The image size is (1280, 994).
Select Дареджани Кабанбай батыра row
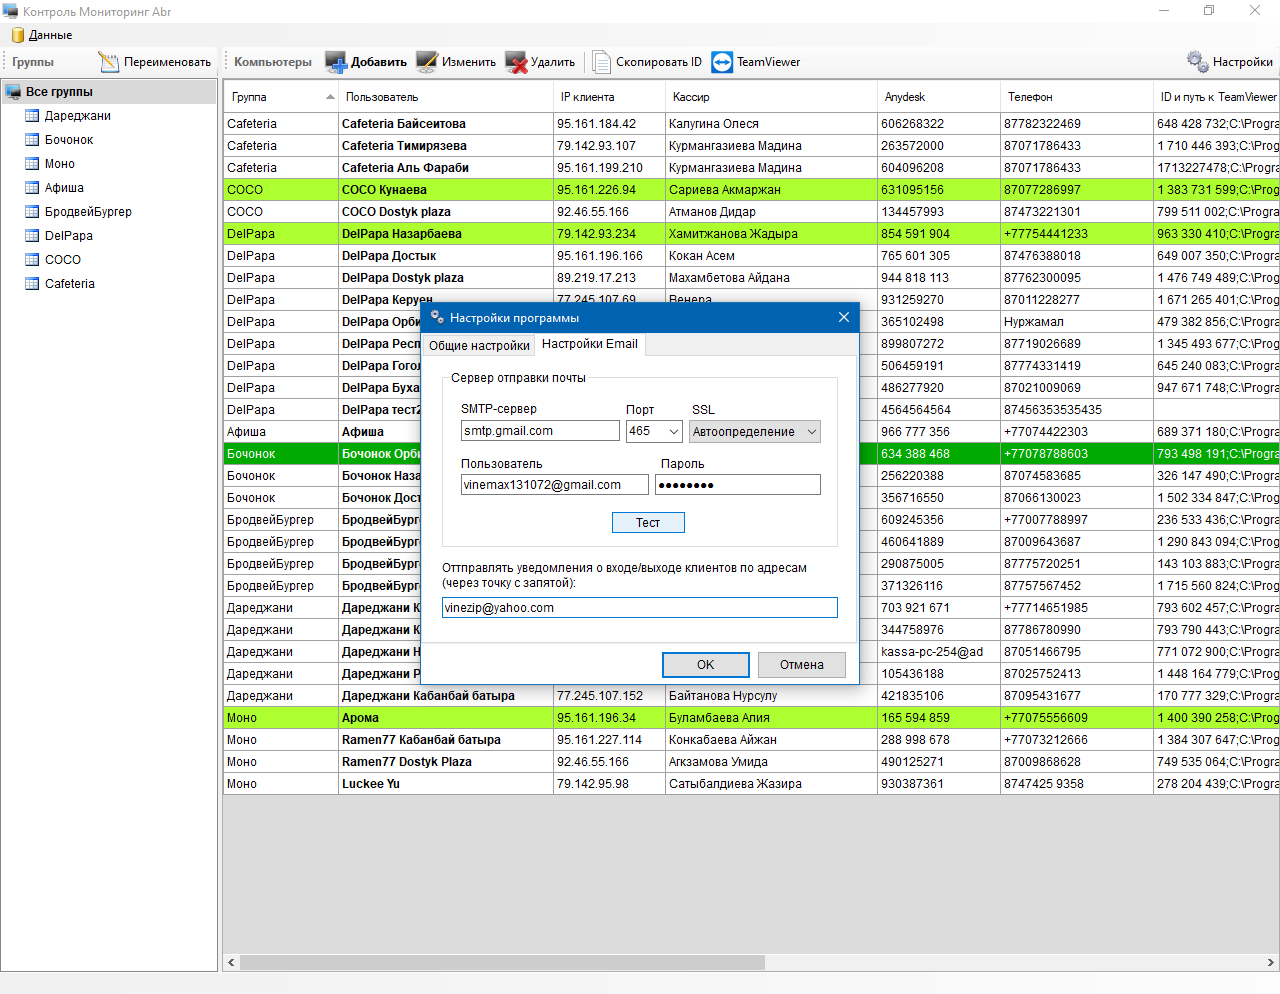click(752, 696)
